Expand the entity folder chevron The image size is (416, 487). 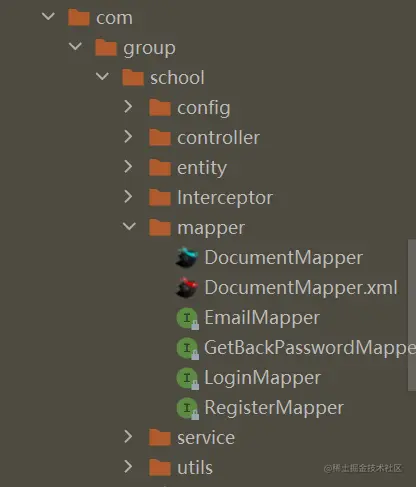[128, 167]
